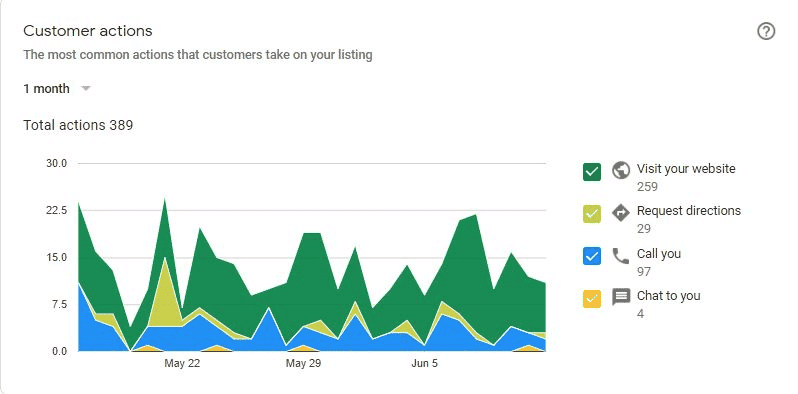This screenshot has height=394, width=798.
Task: Click the 7.5 y-axis label
Action: click(60, 304)
